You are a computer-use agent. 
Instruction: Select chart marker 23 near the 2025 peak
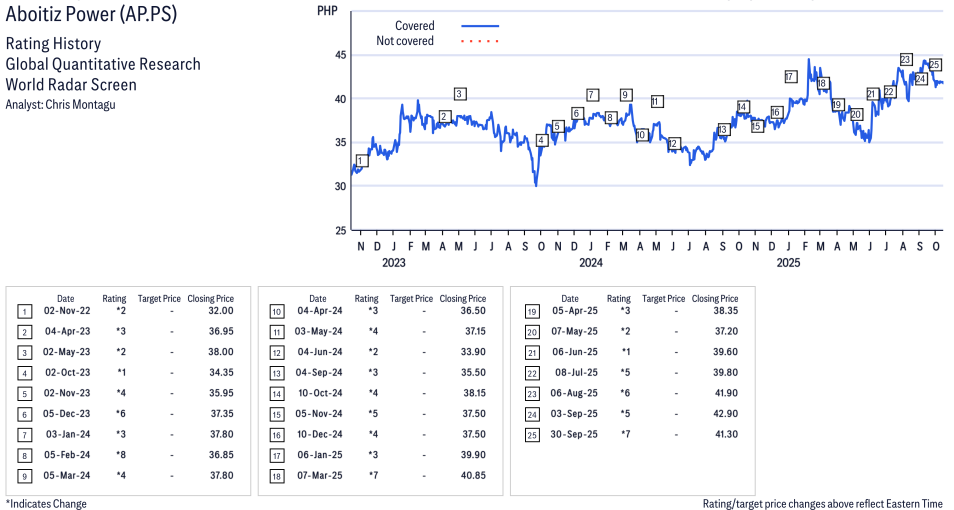(x=905, y=60)
